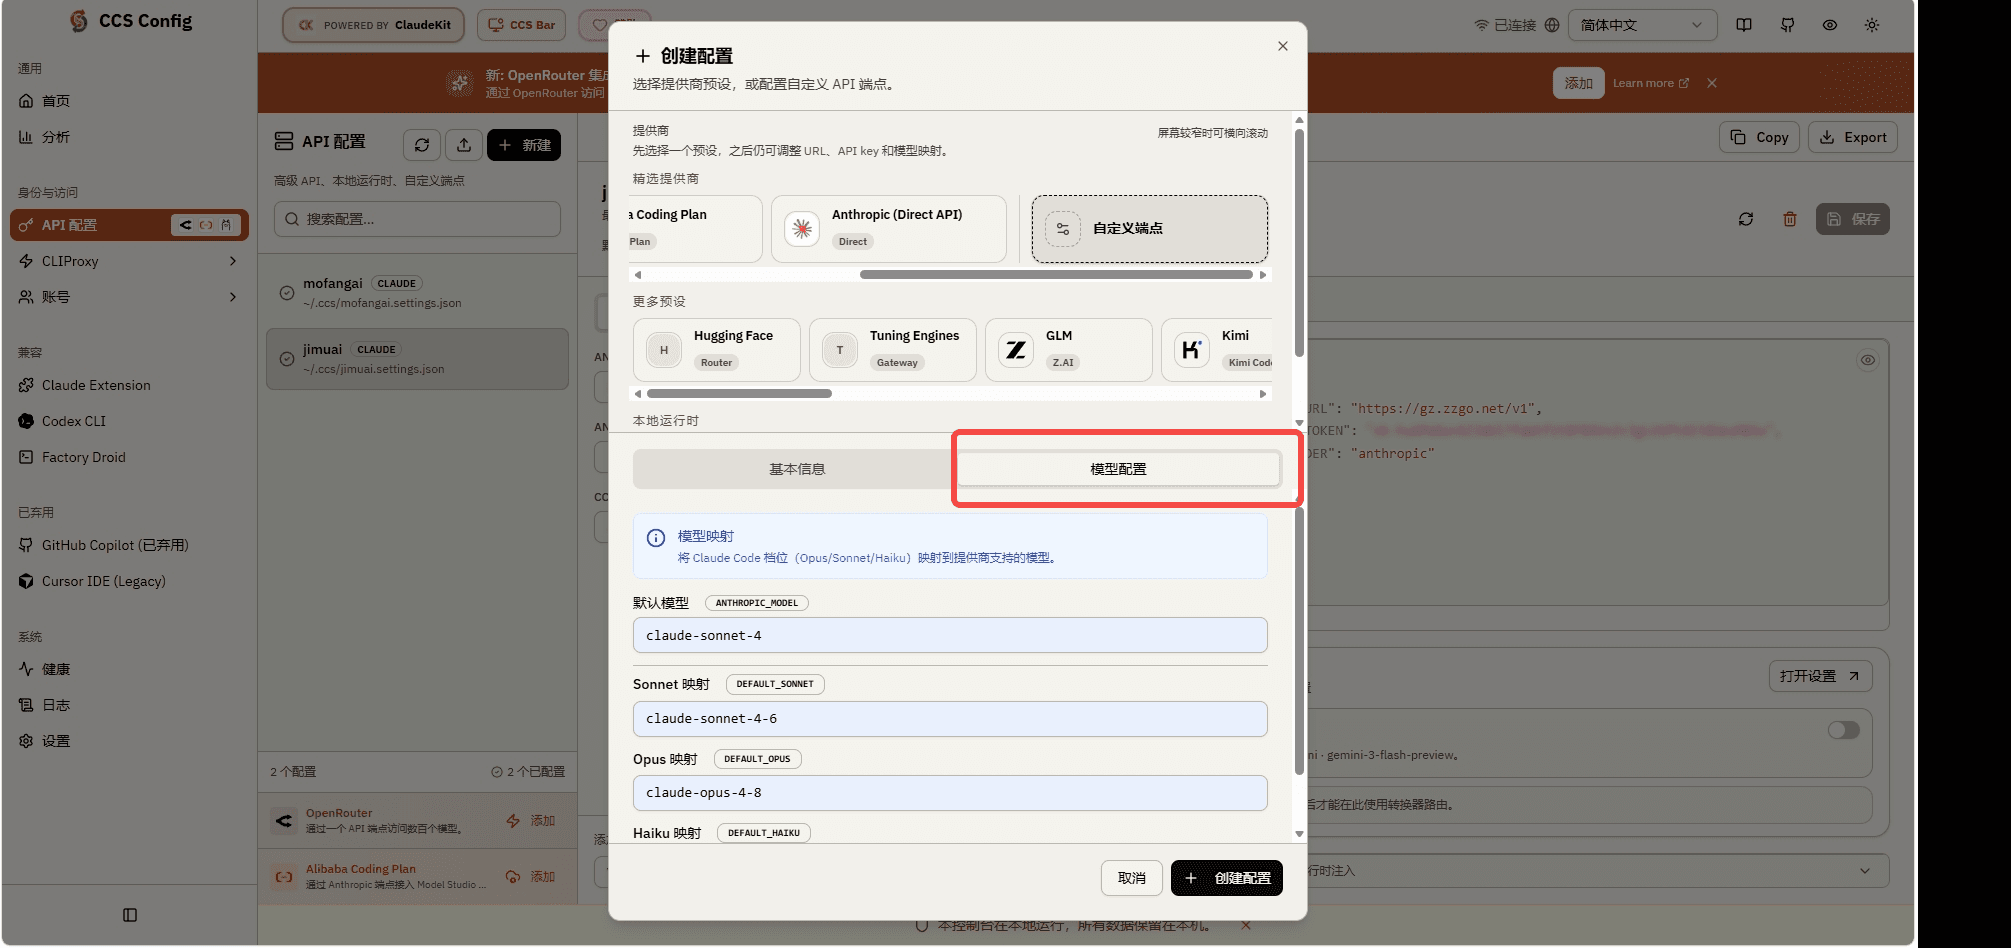
Task: Select the Anthropic (Direct API) provider card
Action: click(x=889, y=228)
